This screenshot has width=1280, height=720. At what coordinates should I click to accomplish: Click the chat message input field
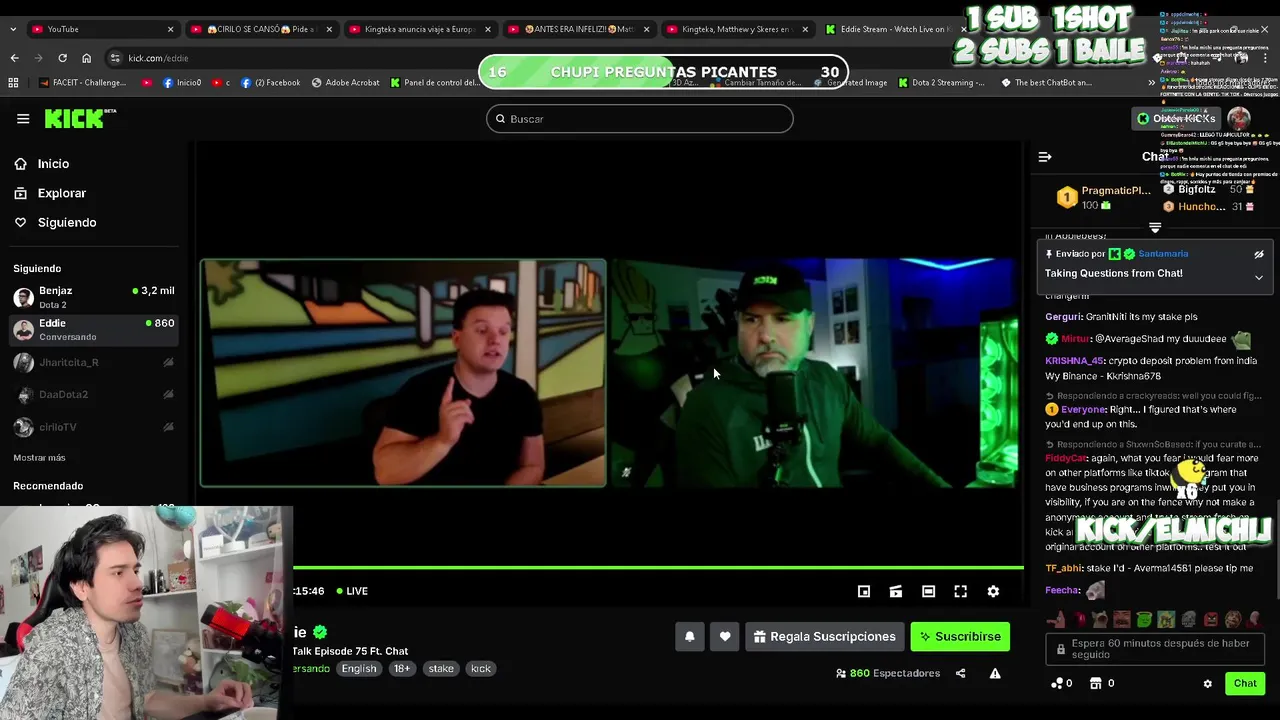pyautogui.click(x=1155, y=648)
